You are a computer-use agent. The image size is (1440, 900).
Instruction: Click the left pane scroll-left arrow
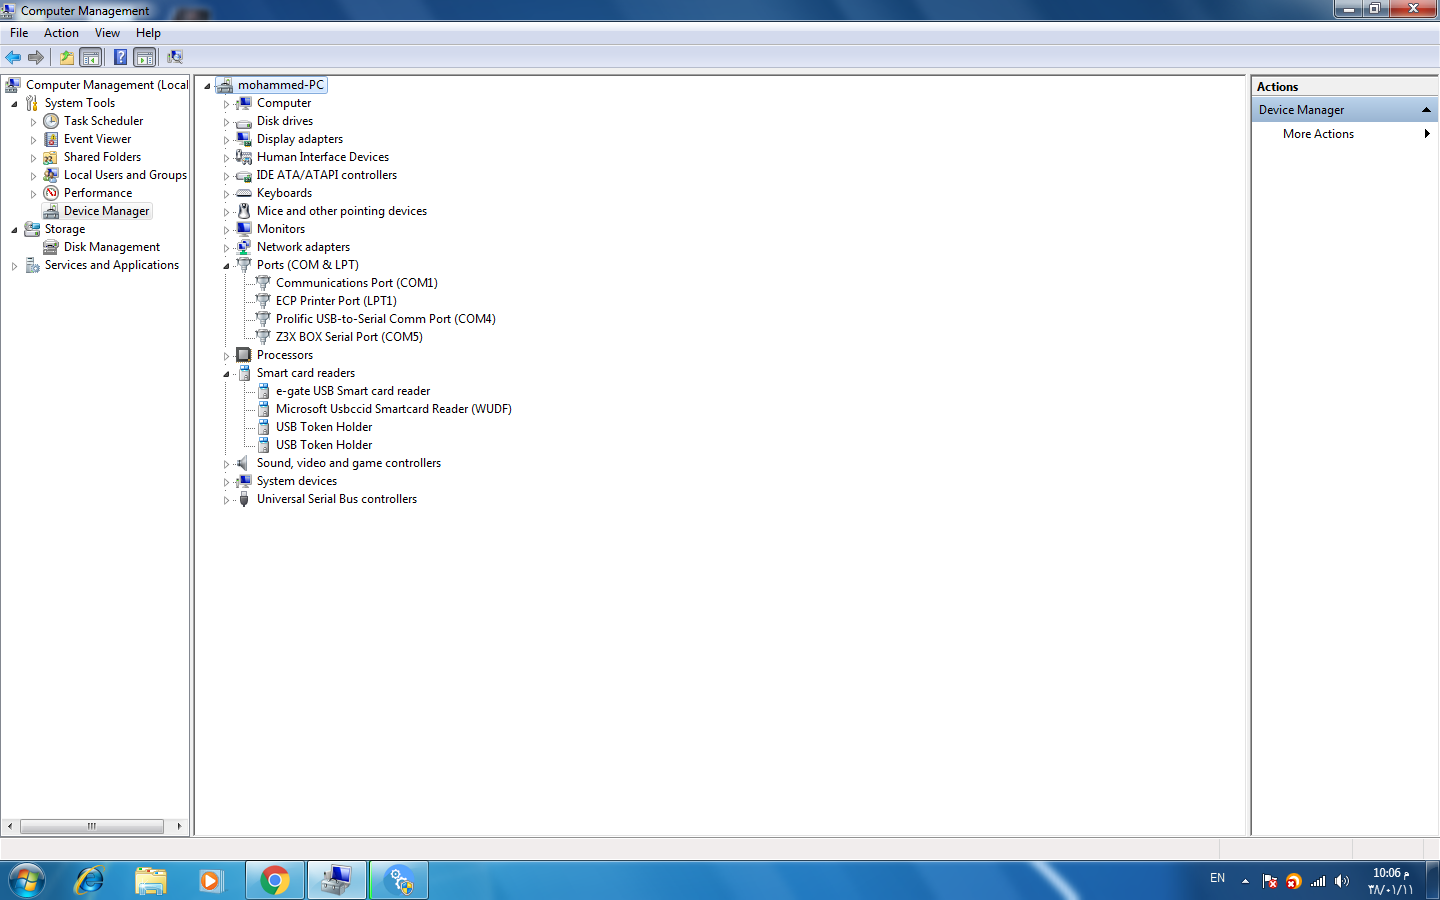pyautogui.click(x=10, y=826)
